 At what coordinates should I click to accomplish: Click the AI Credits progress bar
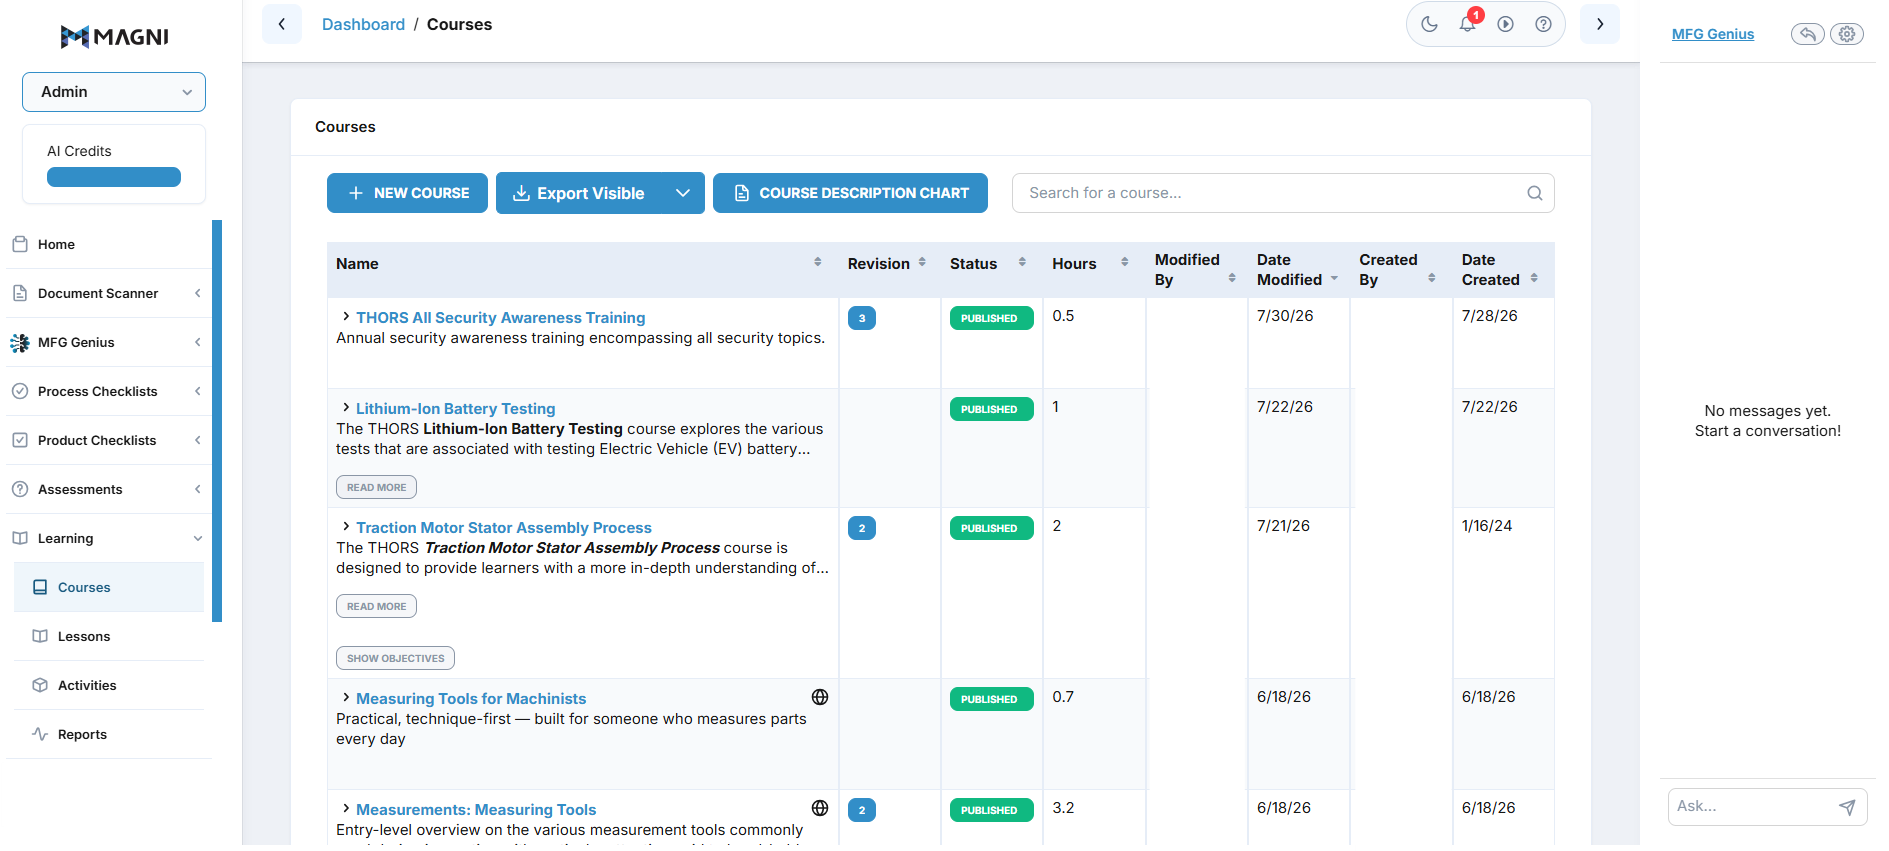tap(114, 177)
